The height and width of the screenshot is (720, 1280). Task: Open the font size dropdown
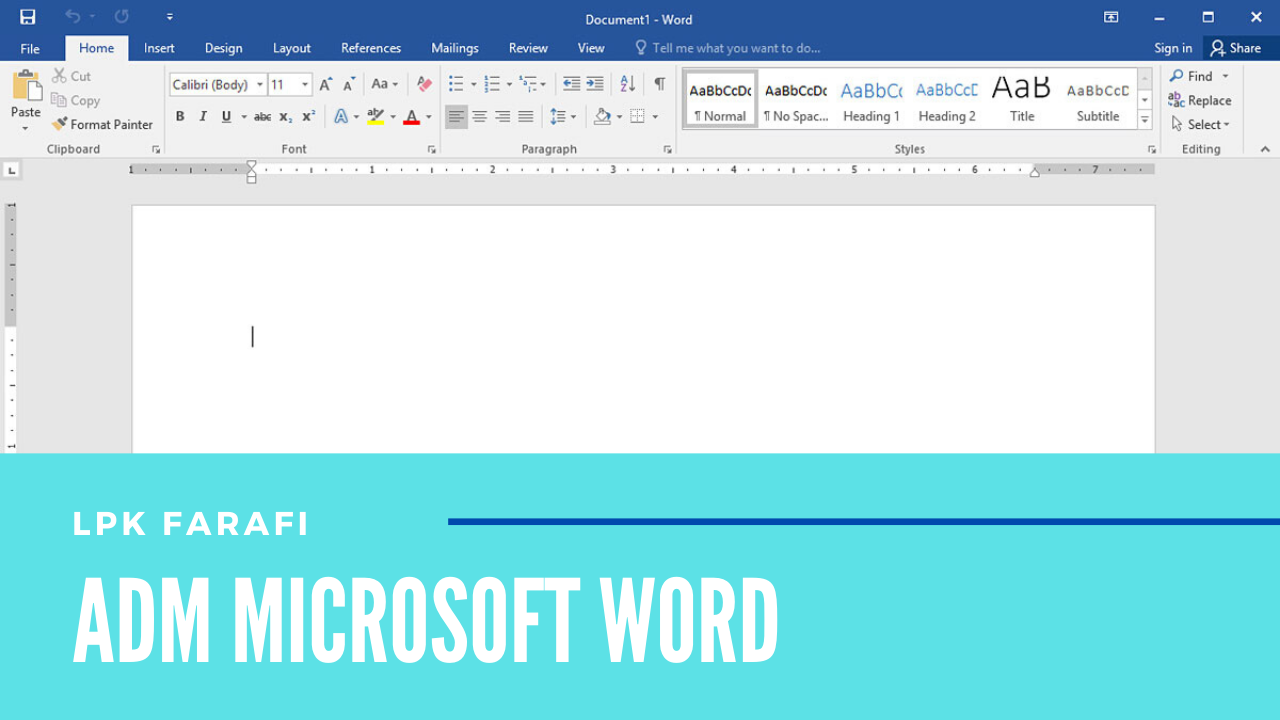tap(305, 85)
